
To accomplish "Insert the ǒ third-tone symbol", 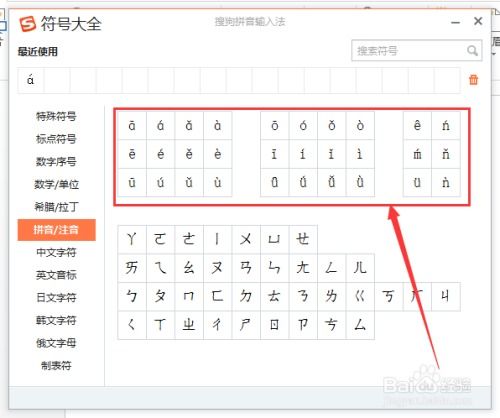I will click(x=332, y=126).
